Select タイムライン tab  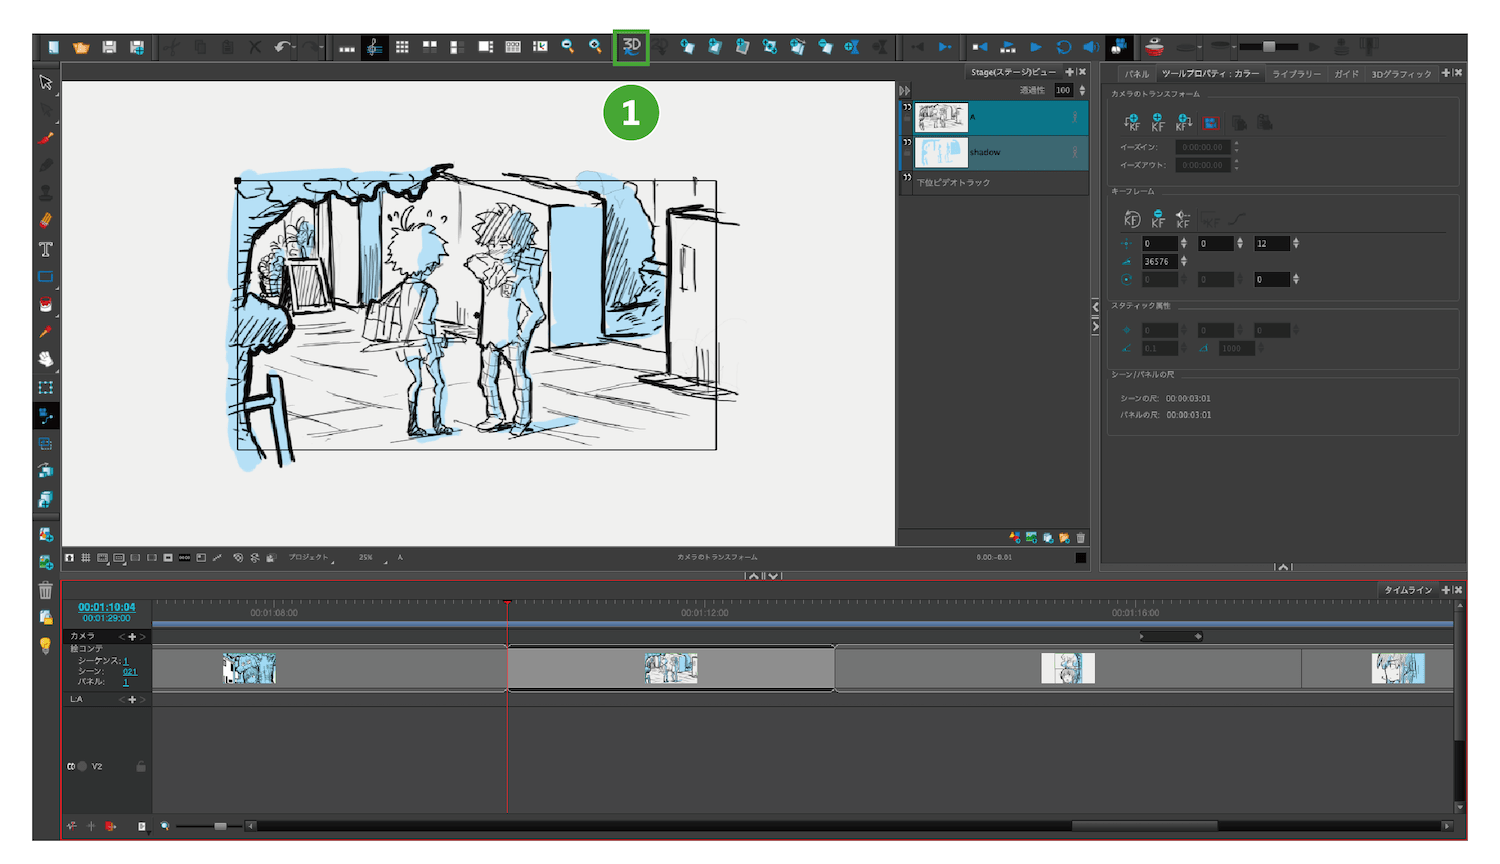coord(1408,590)
